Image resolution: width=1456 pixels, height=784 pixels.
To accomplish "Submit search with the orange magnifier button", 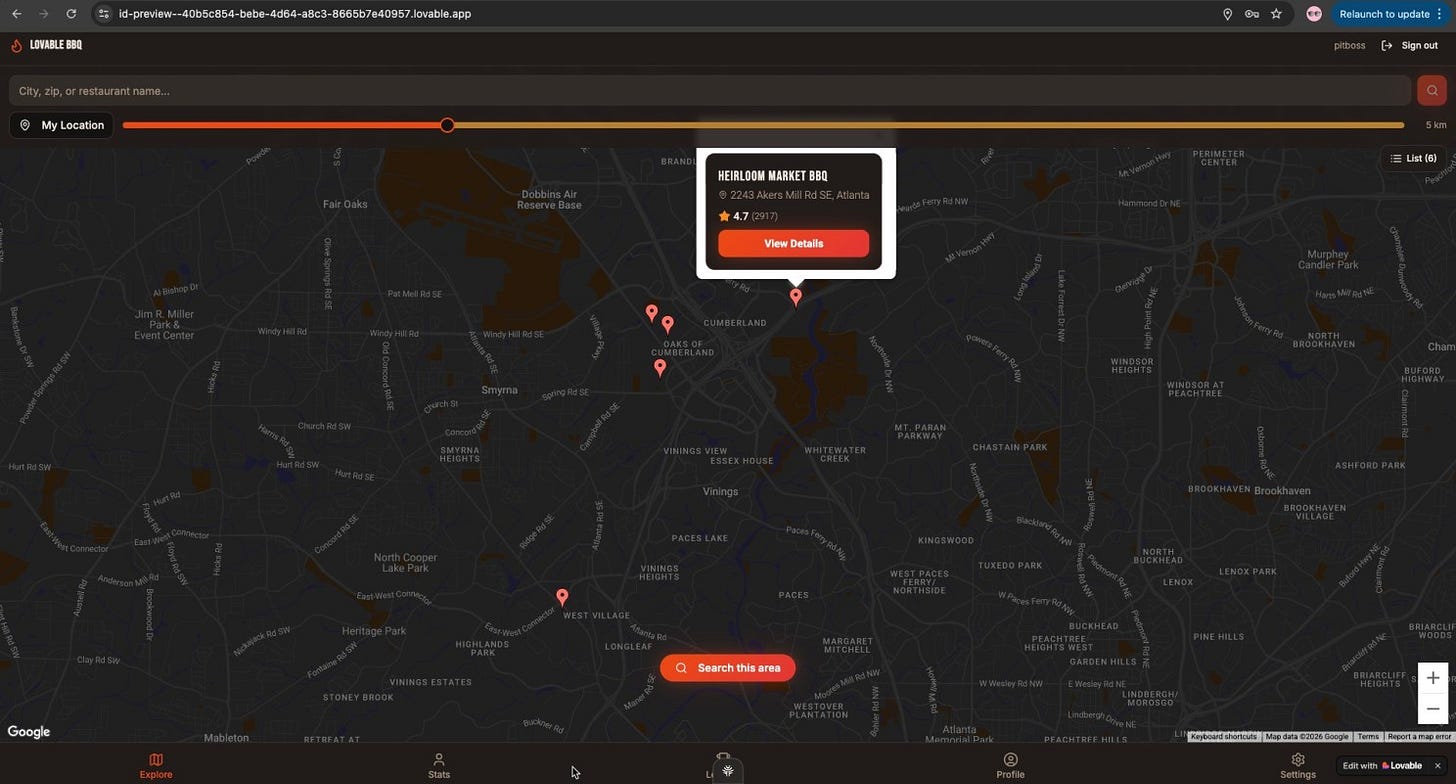I will pyautogui.click(x=1432, y=91).
